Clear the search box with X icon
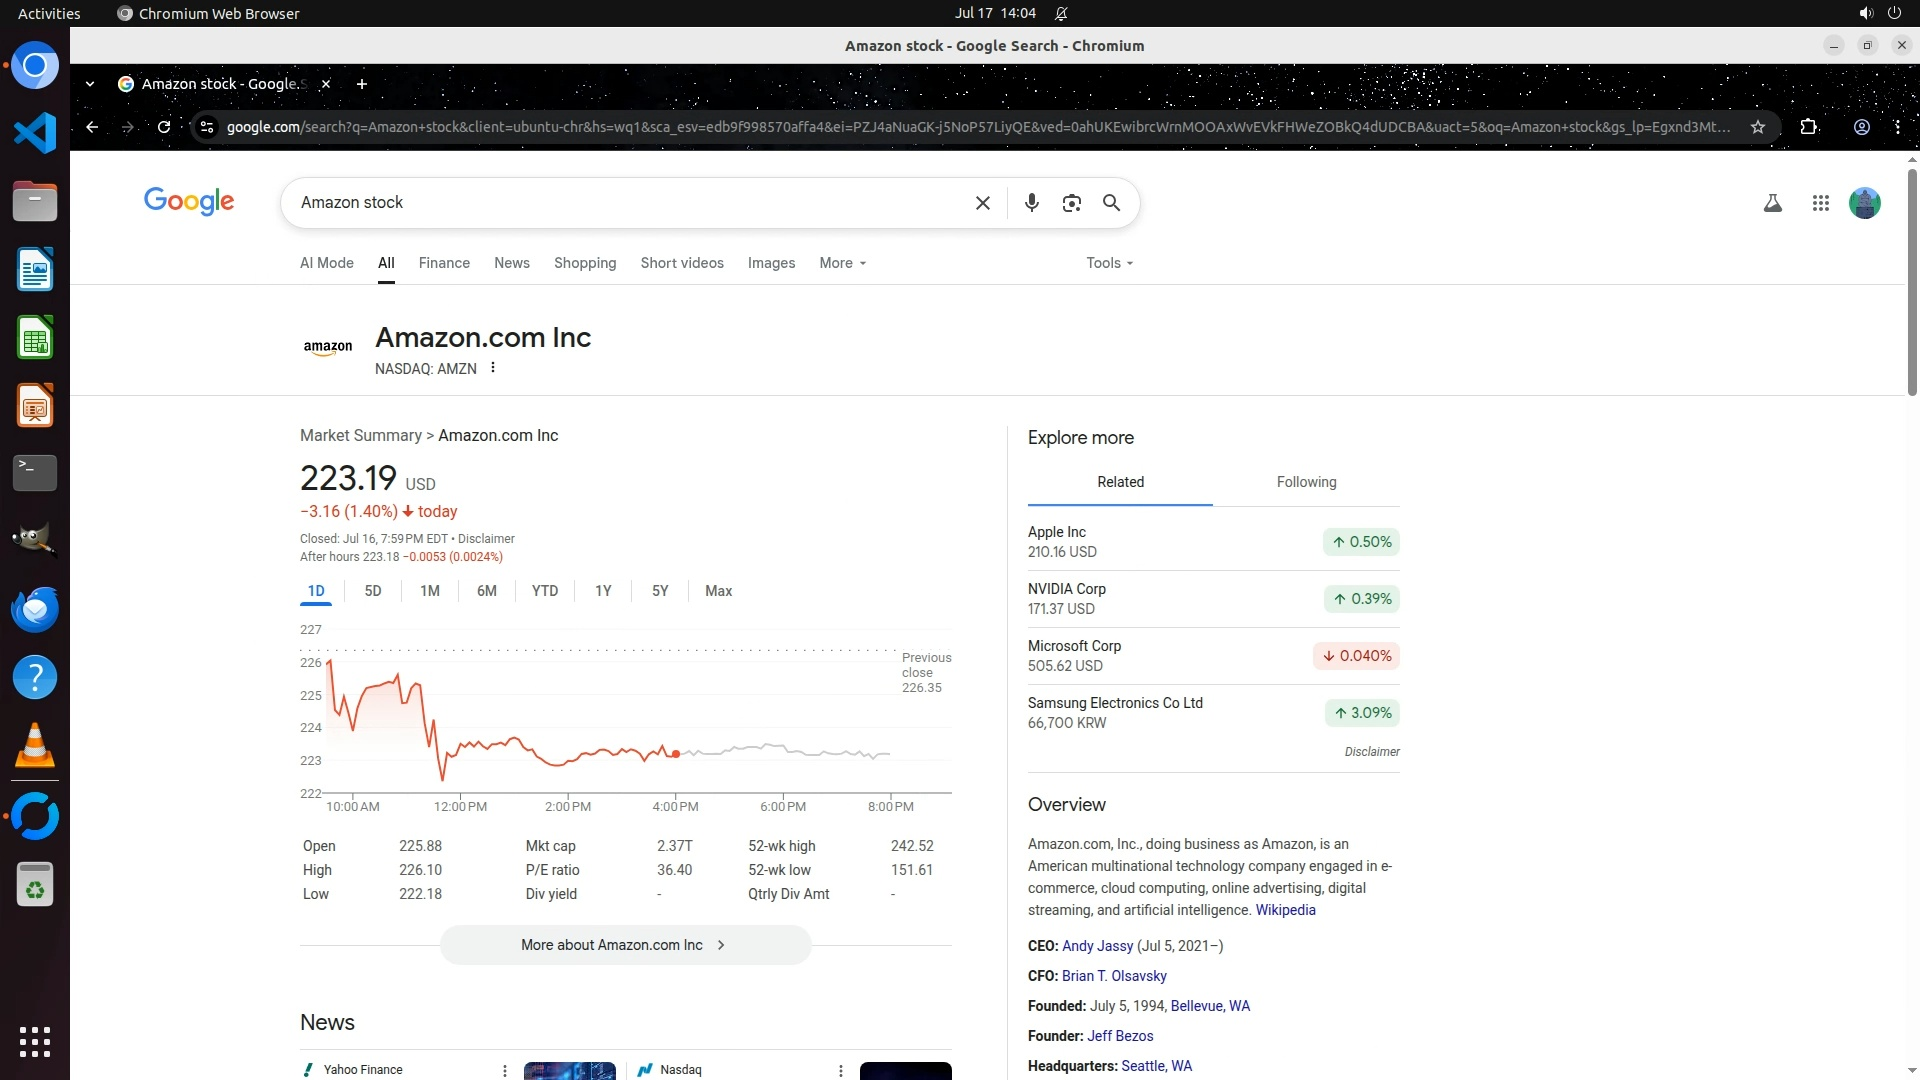Viewport: 1920px width, 1080px height. pos(982,203)
